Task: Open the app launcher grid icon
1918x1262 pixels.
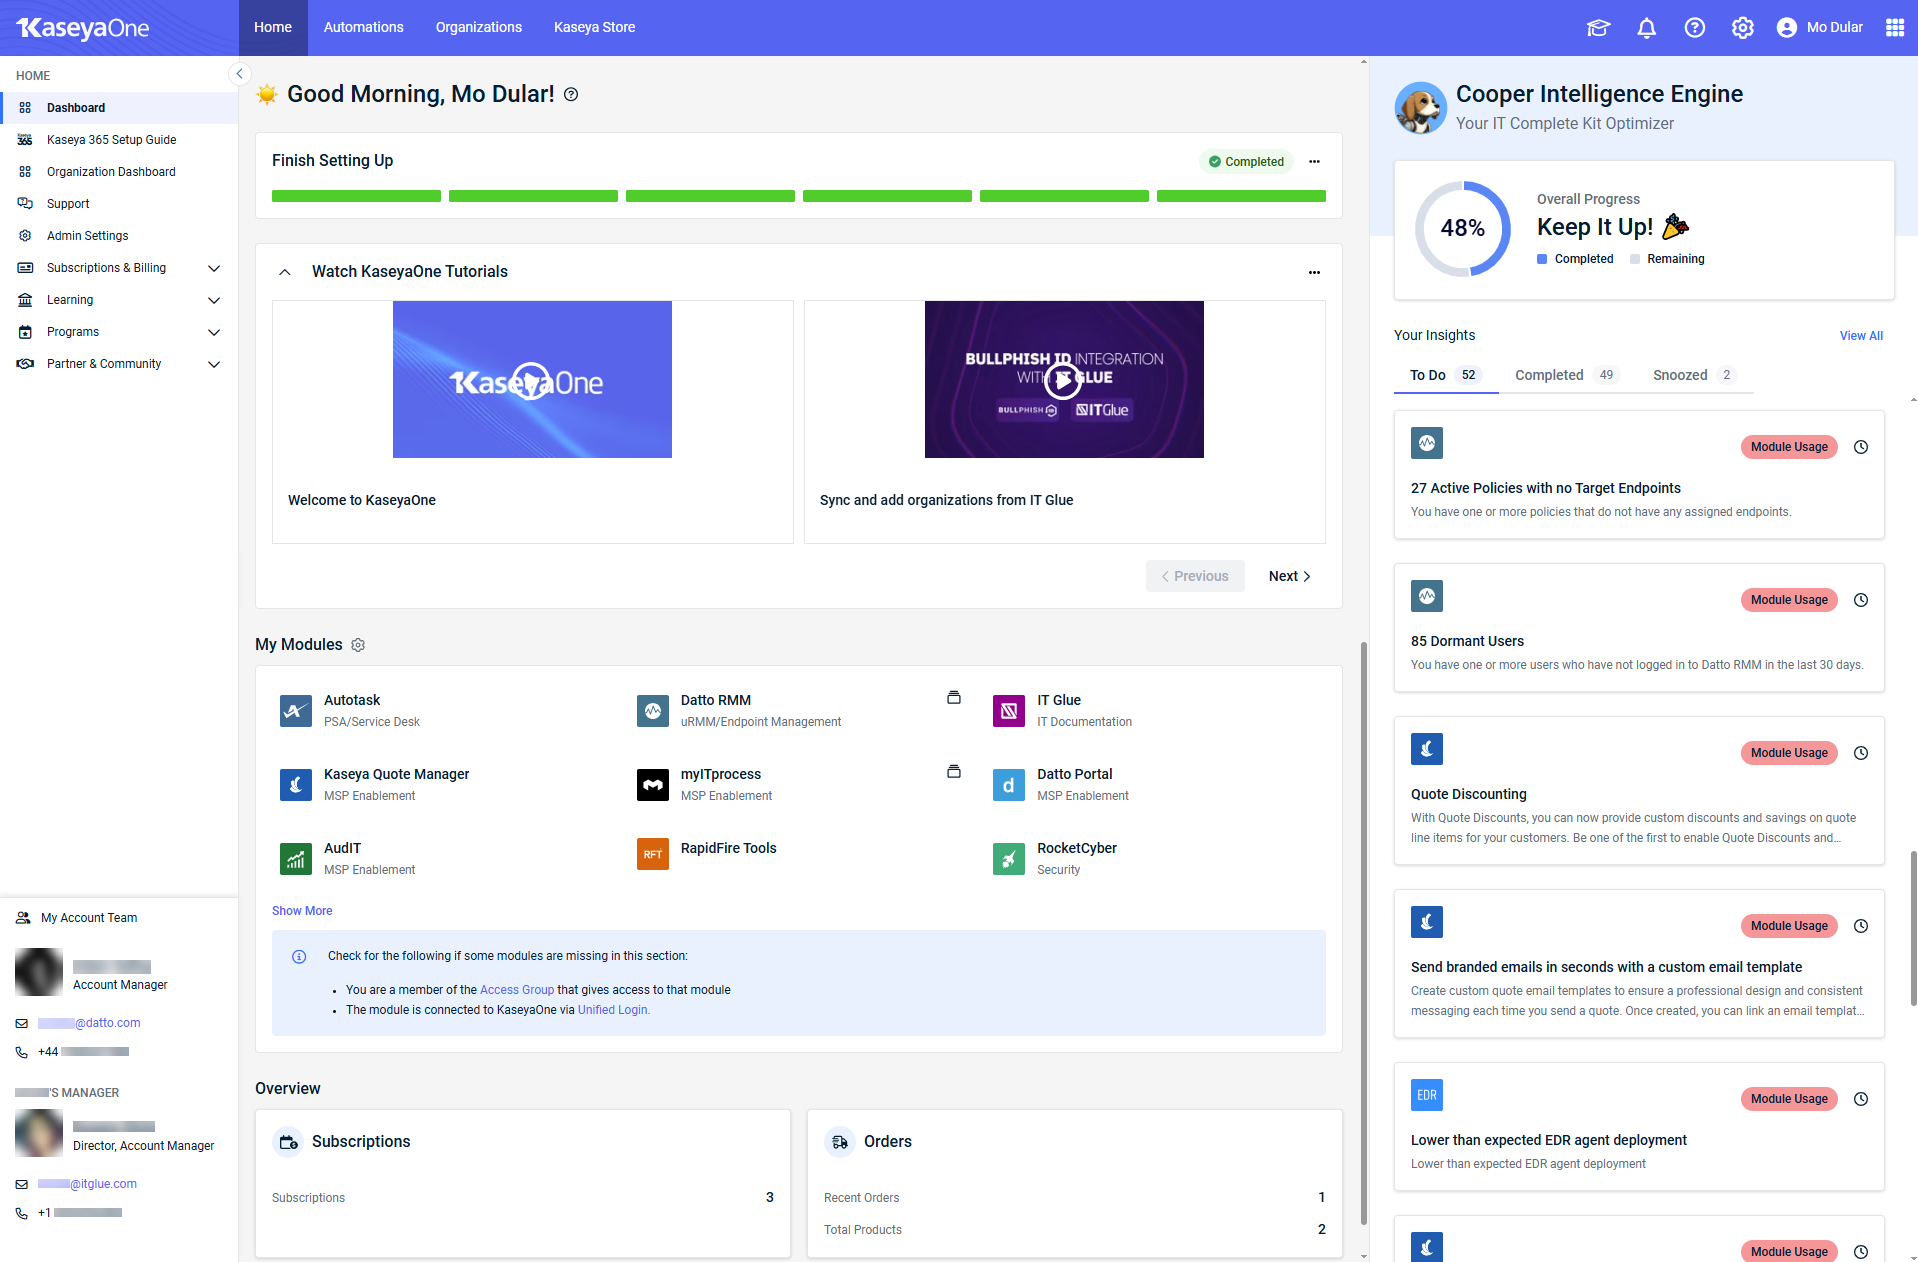Action: coord(1894,28)
